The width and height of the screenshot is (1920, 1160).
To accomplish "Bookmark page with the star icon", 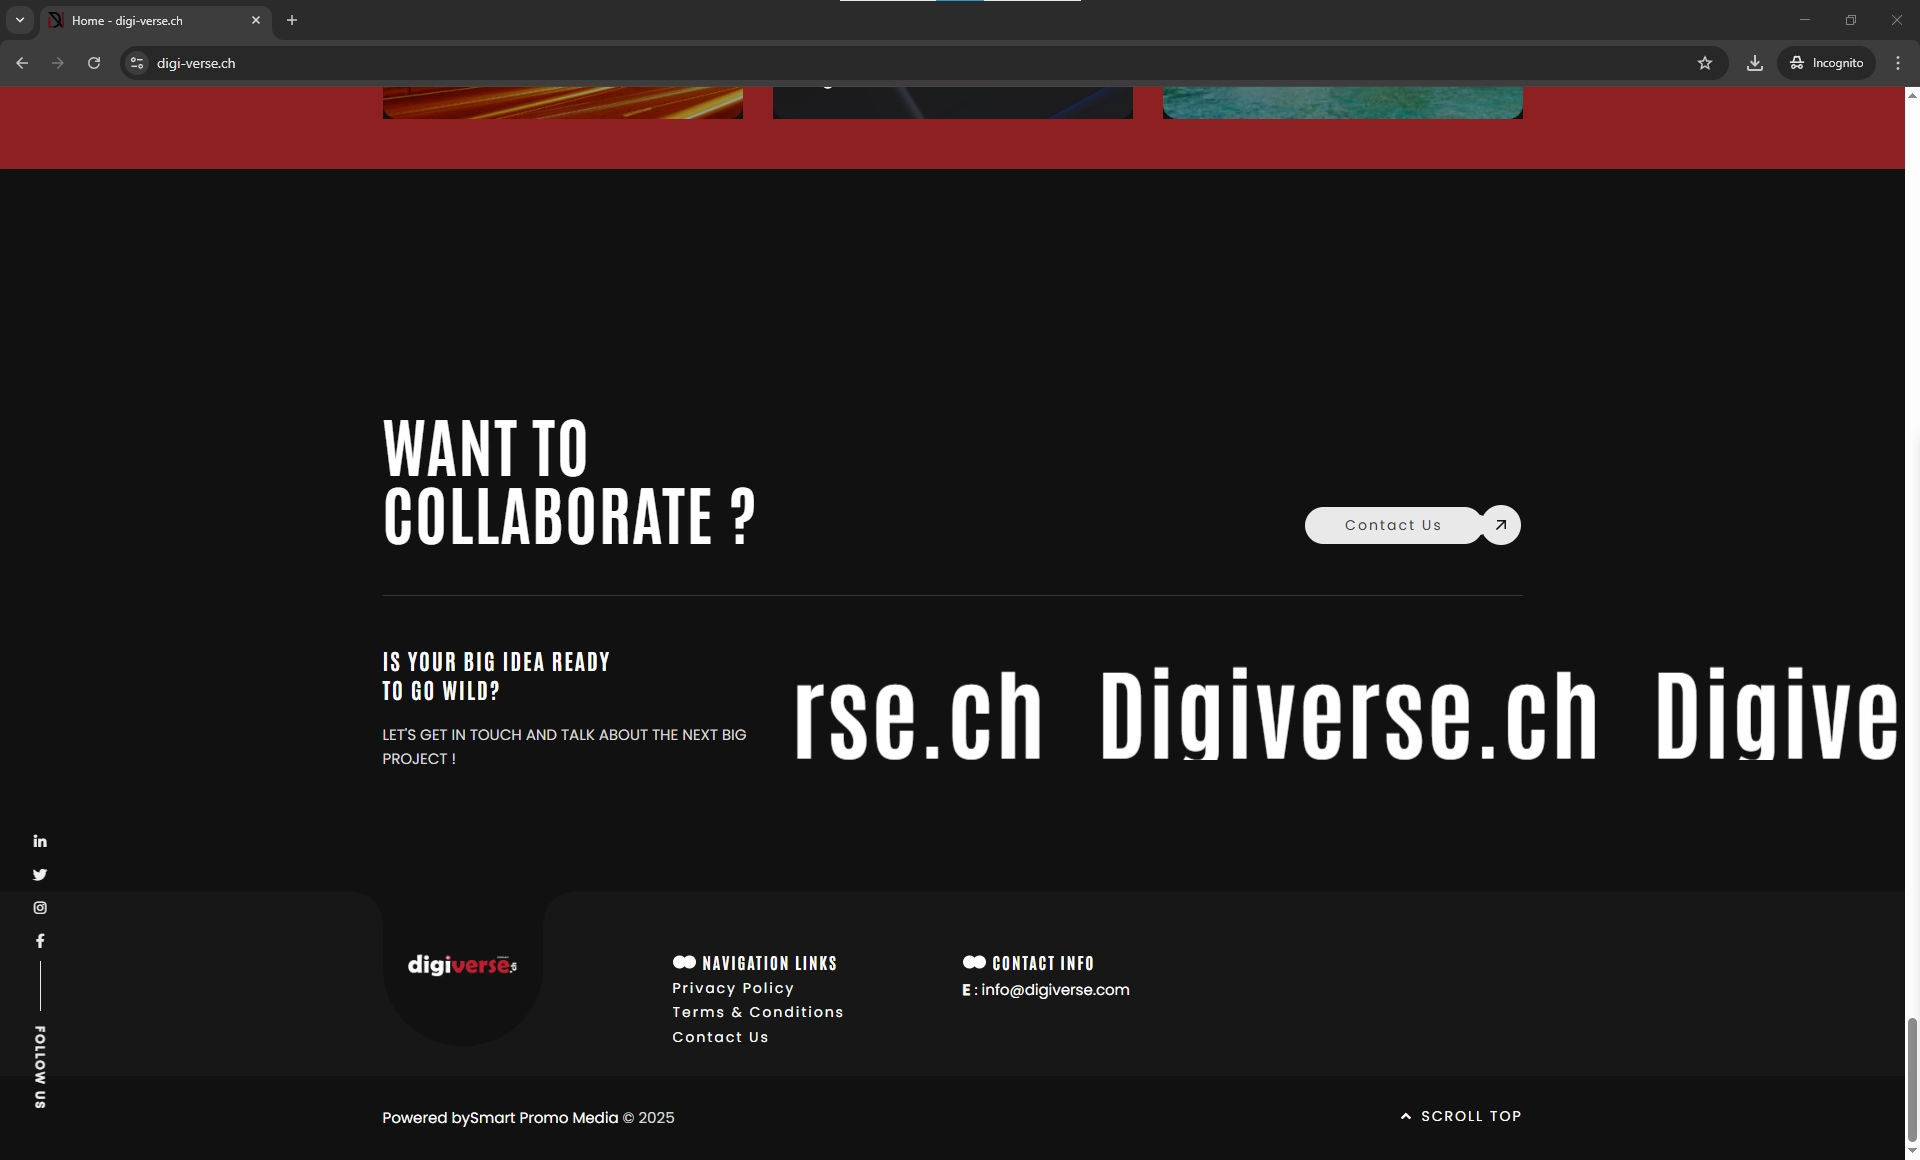I will (x=1705, y=63).
